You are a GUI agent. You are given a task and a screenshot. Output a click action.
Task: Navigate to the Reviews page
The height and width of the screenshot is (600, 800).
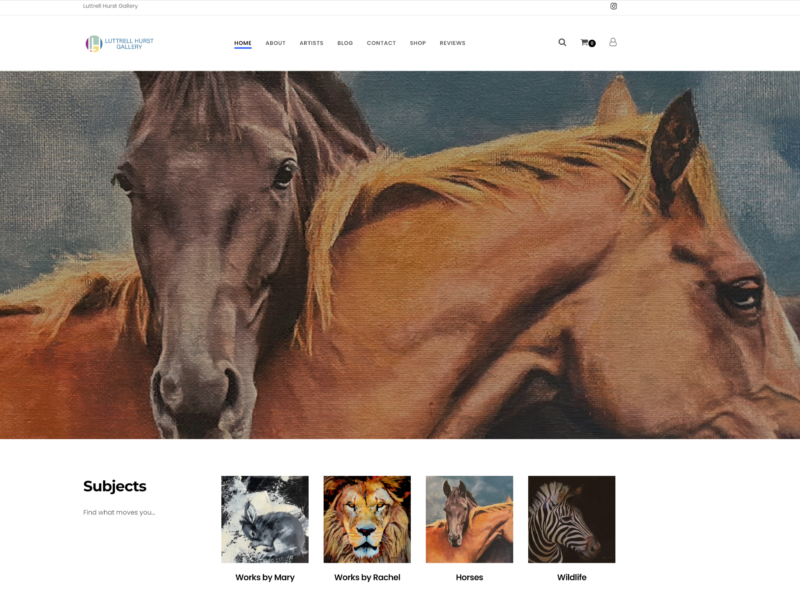click(452, 43)
